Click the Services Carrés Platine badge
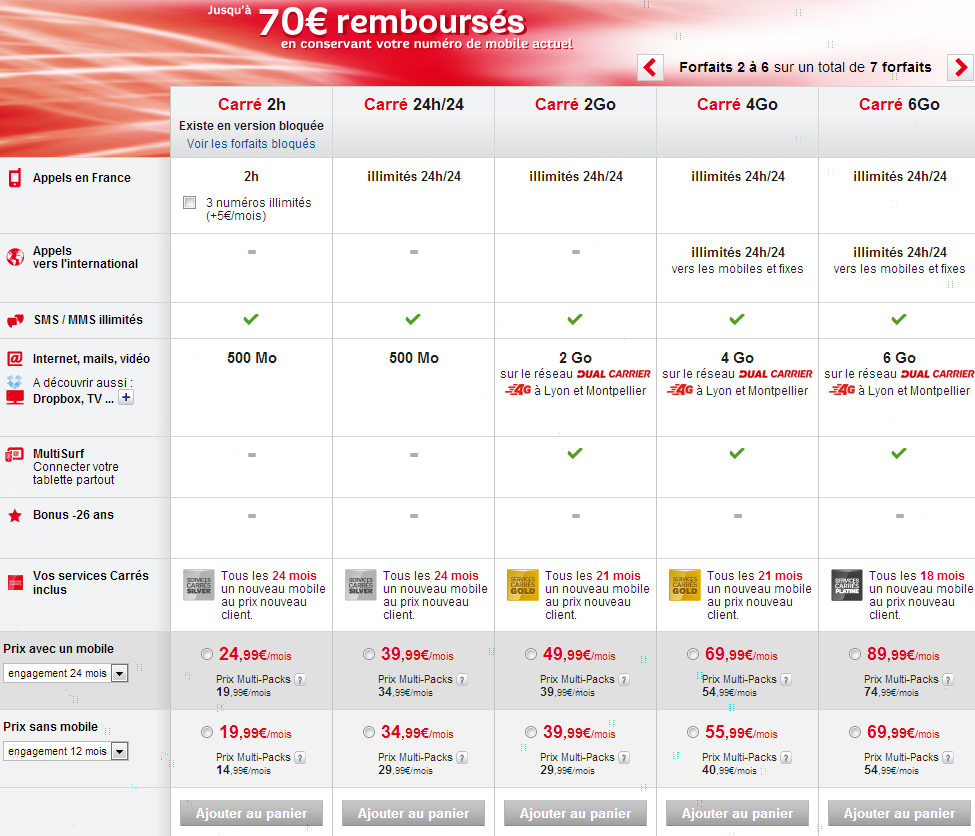975x836 pixels. [846, 584]
